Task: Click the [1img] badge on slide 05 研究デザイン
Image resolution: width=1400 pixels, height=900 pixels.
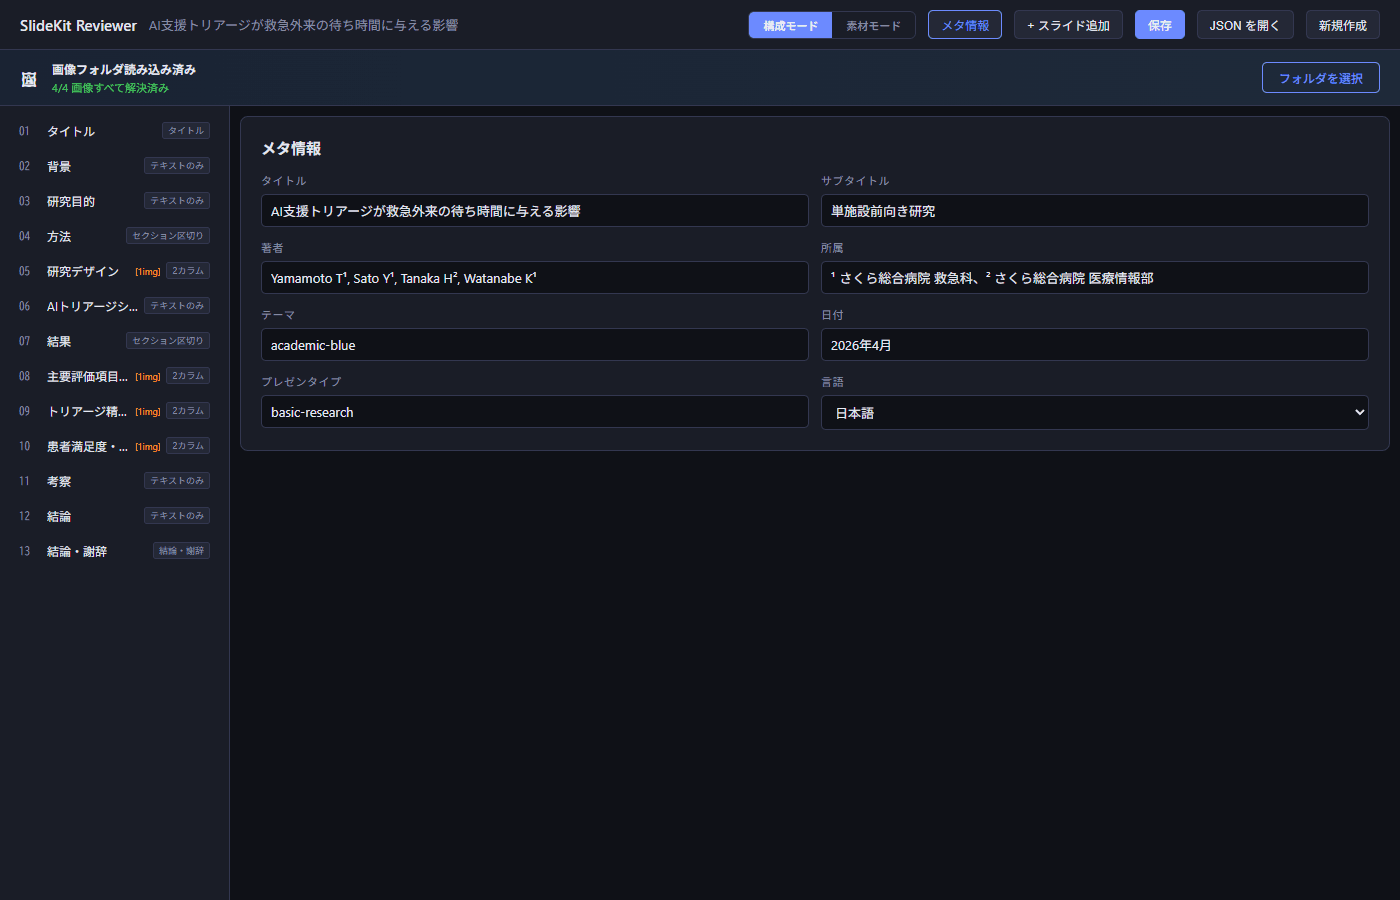Action: pyautogui.click(x=147, y=270)
